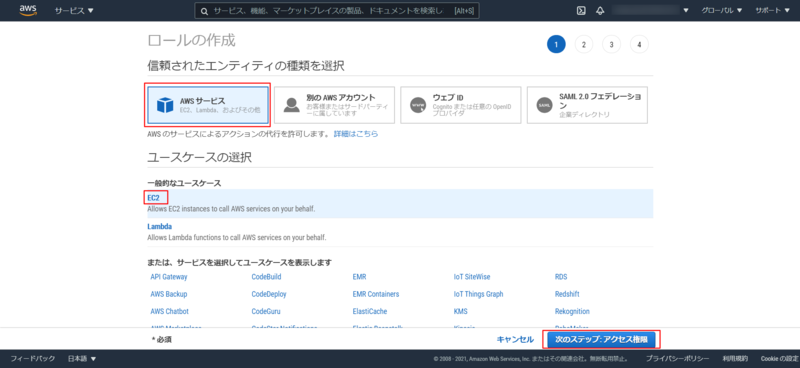Select CodeBuild service
Viewport: 800px width, 368px height.
click(x=266, y=277)
